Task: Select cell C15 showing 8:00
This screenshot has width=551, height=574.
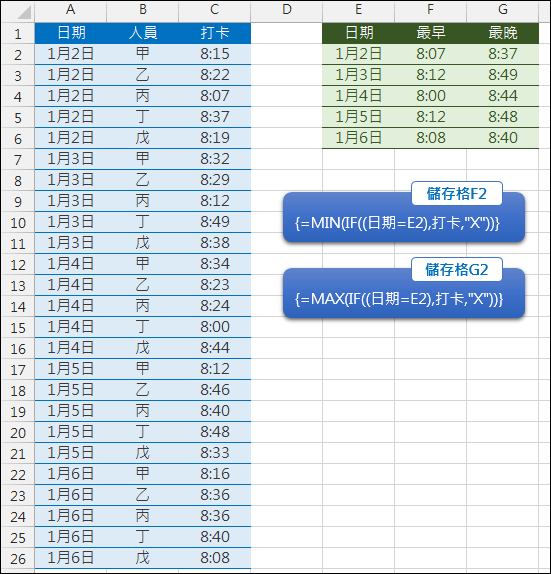Action: point(215,327)
